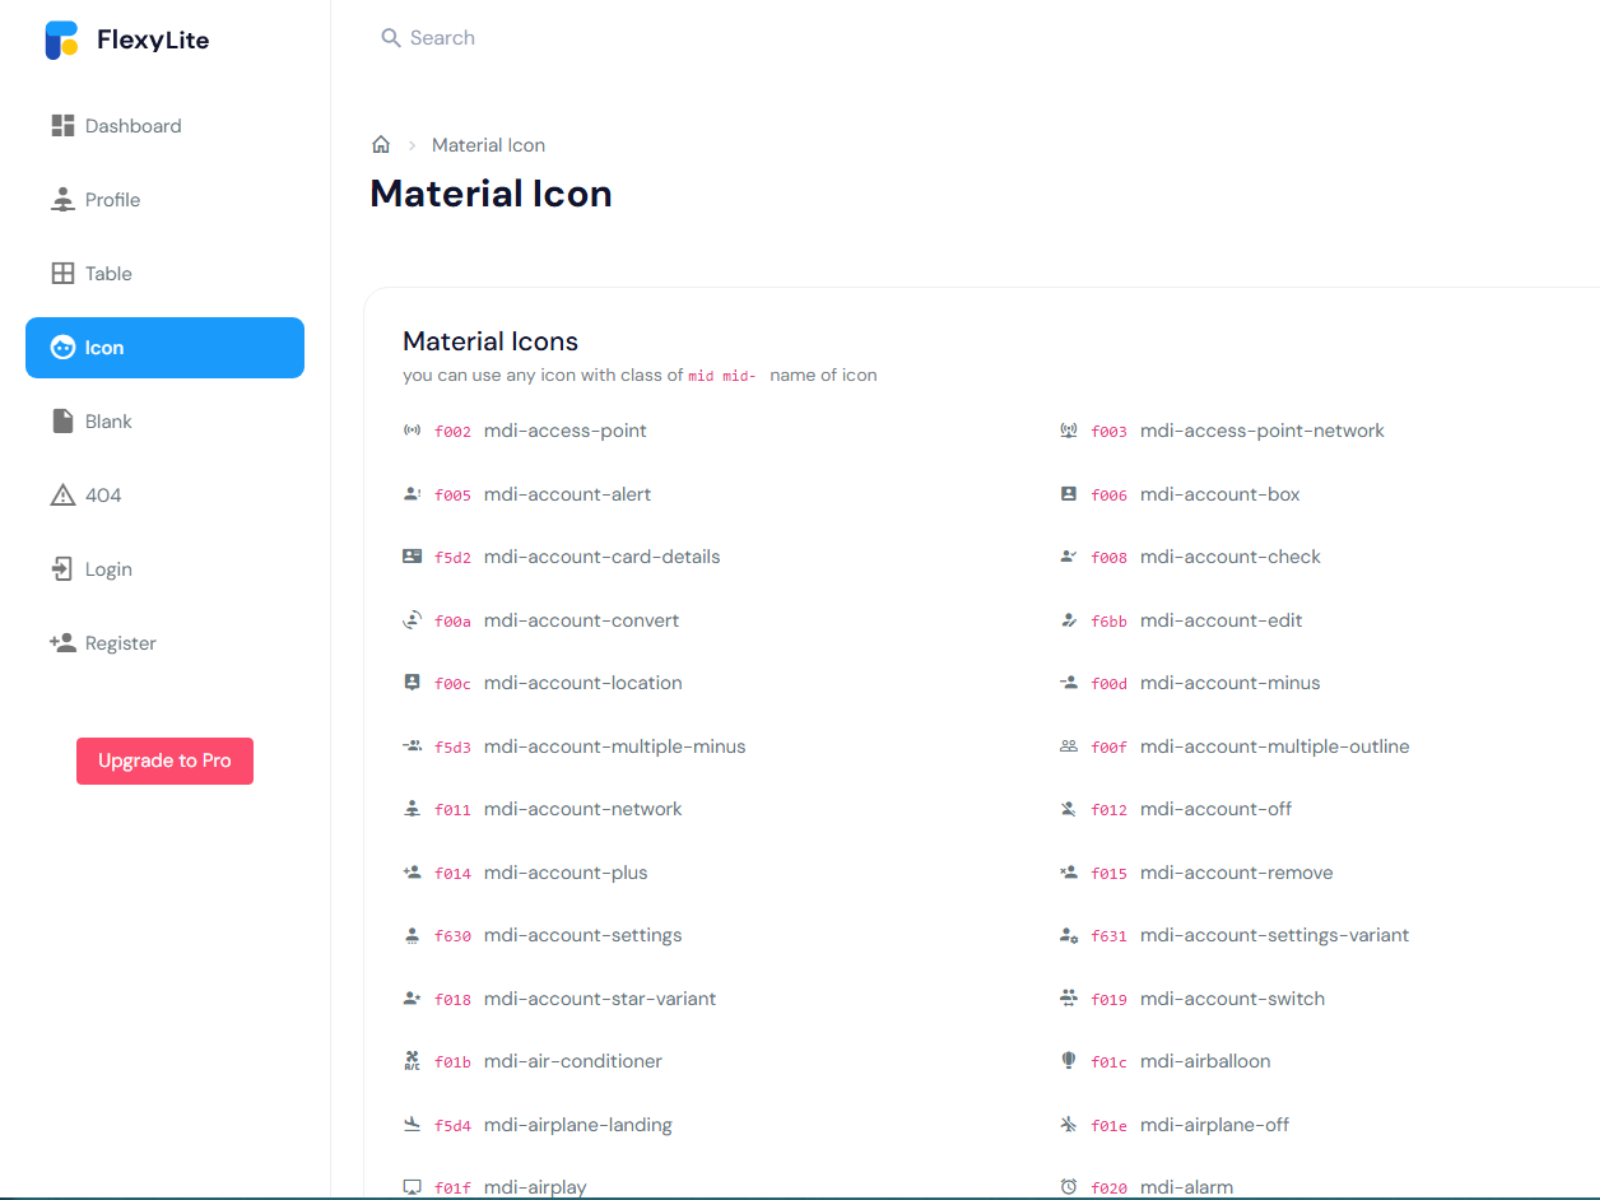1600x1200 pixels.
Task: Click the Material Icon breadcrumb text
Action: coord(489,145)
